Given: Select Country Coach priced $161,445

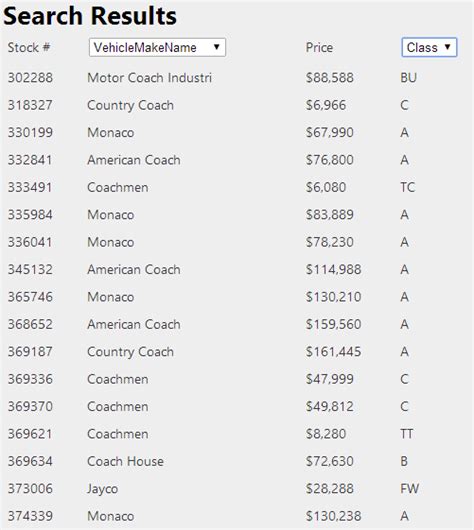Looking at the screenshot, I should point(131,352).
